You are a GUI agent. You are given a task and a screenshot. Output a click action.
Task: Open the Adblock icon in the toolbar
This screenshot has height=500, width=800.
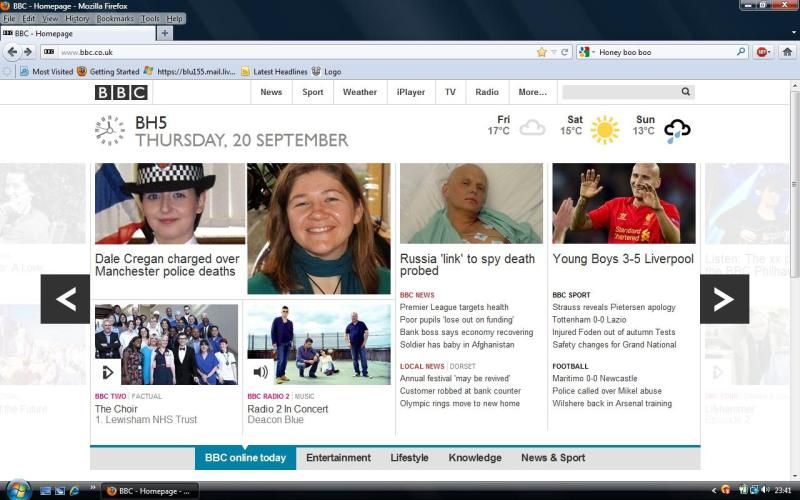tap(762, 52)
